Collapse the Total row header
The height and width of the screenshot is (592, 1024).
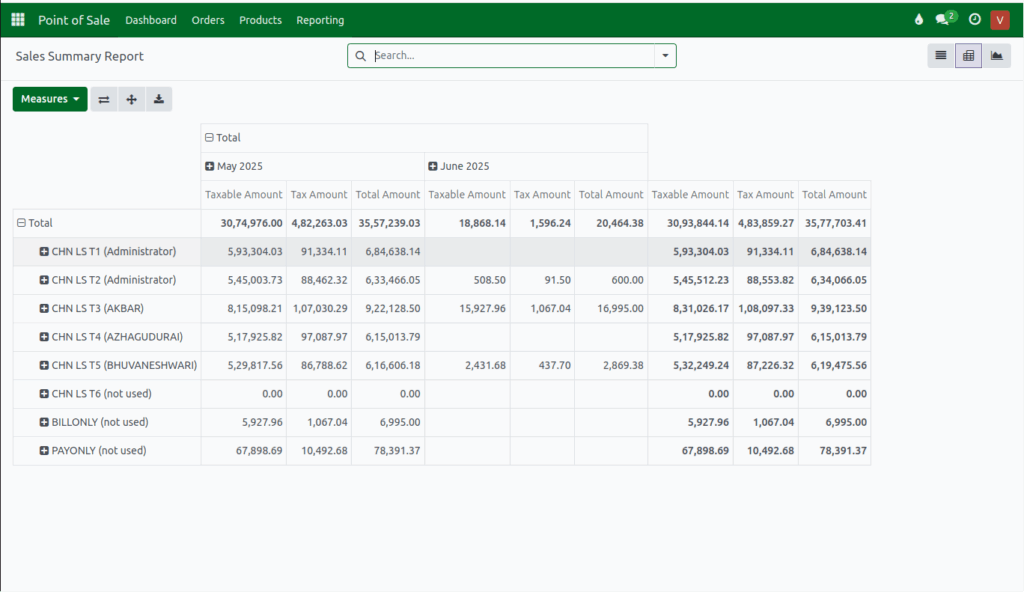pyautogui.click(x=22, y=223)
